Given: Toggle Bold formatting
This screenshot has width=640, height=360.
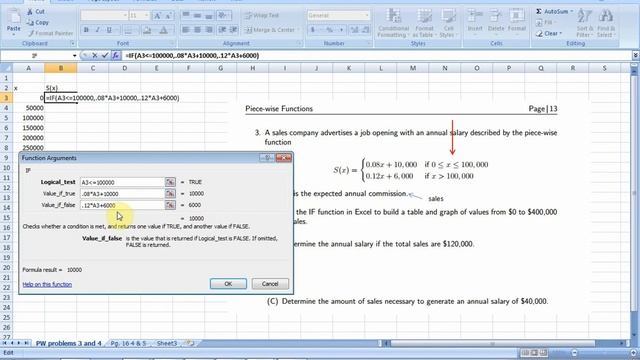Looking at the screenshot, I should (x=86, y=30).
